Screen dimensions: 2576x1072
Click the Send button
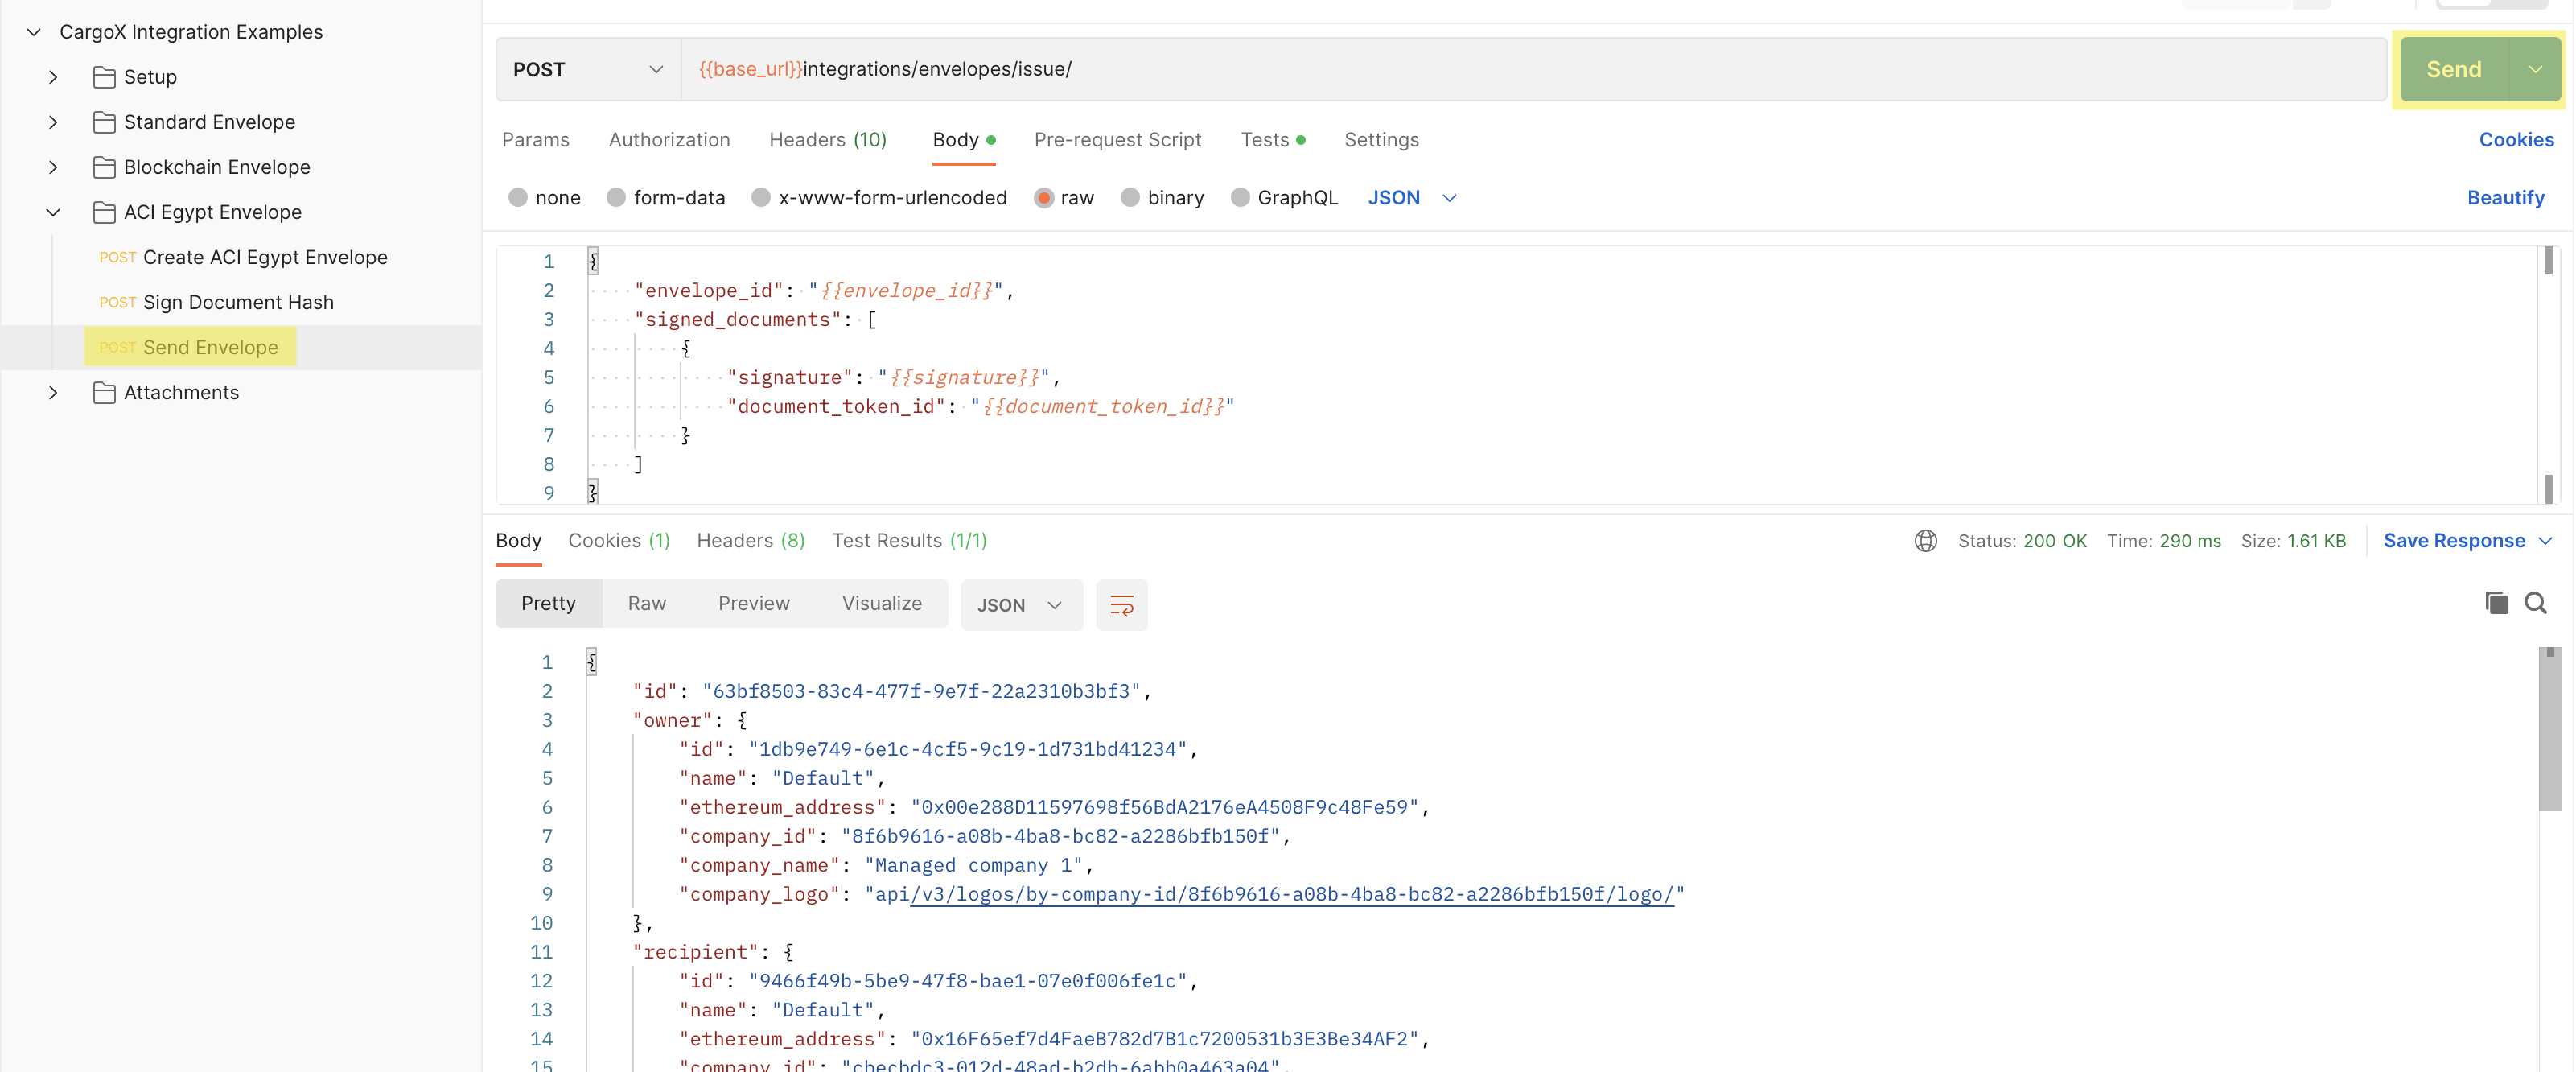pos(2453,70)
